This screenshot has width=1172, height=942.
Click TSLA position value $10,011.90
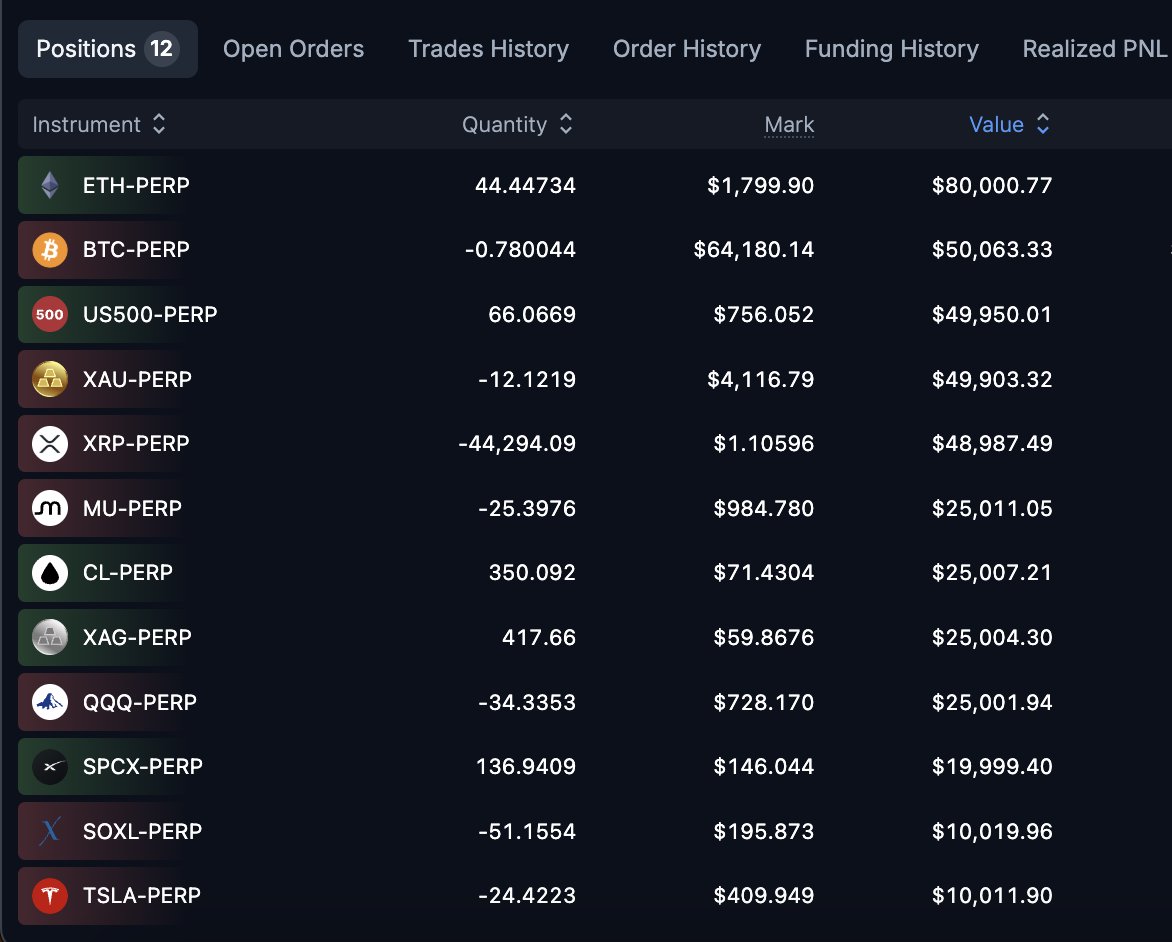click(992, 896)
